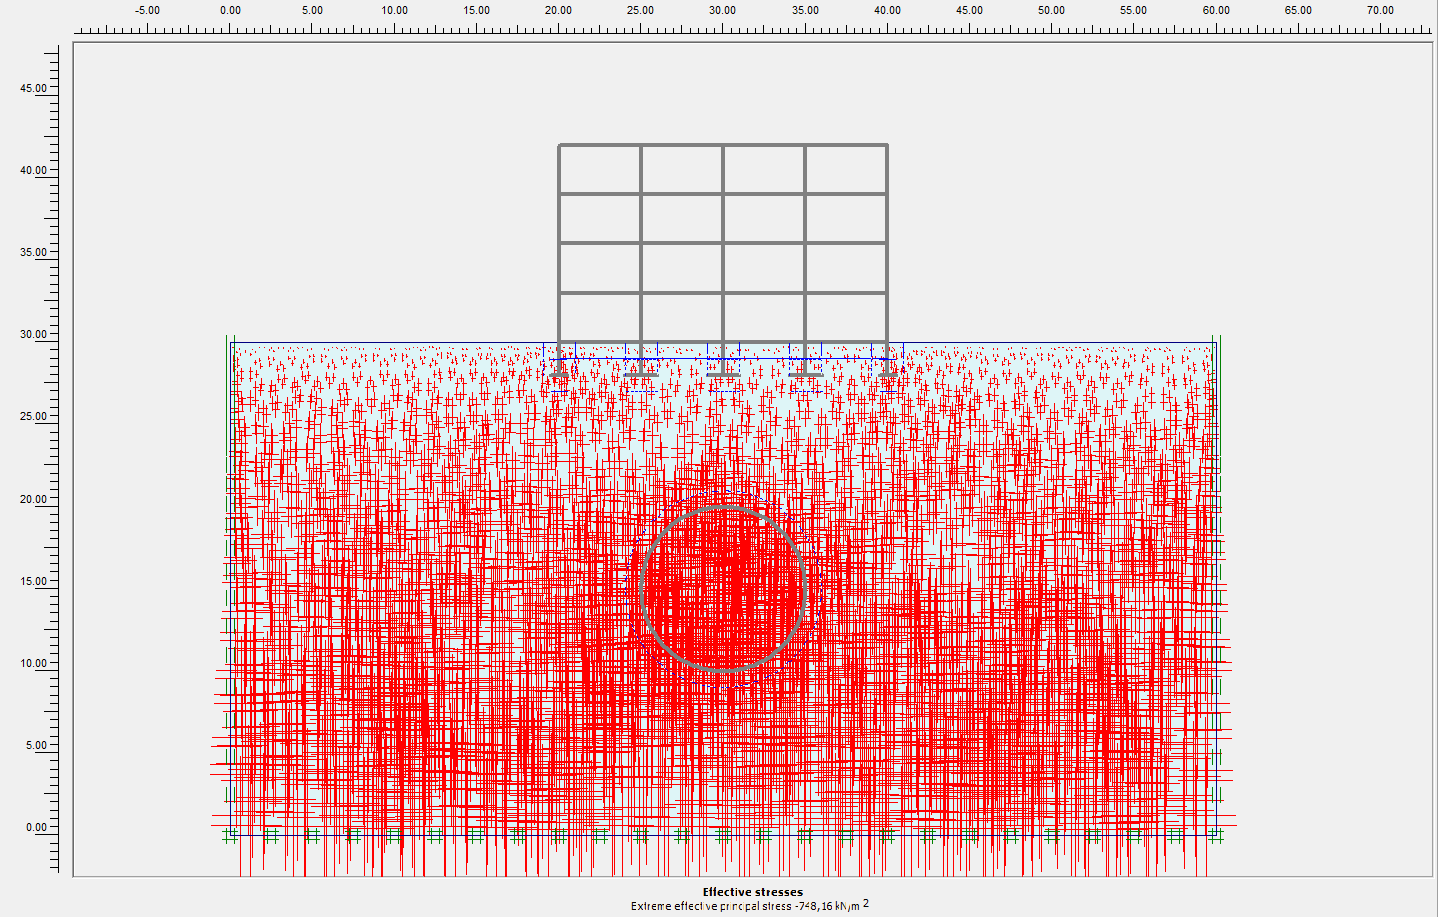The image size is (1438, 917).
Task: Click the 10.00 label on horizontal ruler
Action: 394,10
